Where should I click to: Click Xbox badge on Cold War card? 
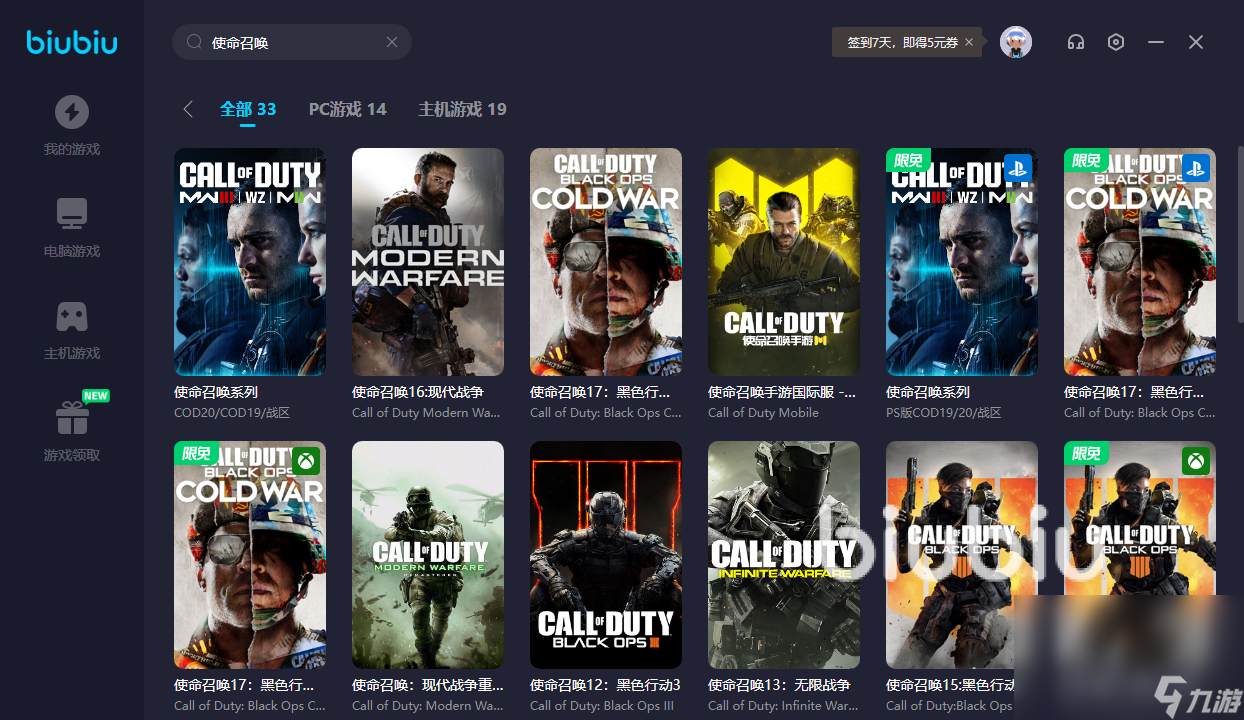point(305,460)
